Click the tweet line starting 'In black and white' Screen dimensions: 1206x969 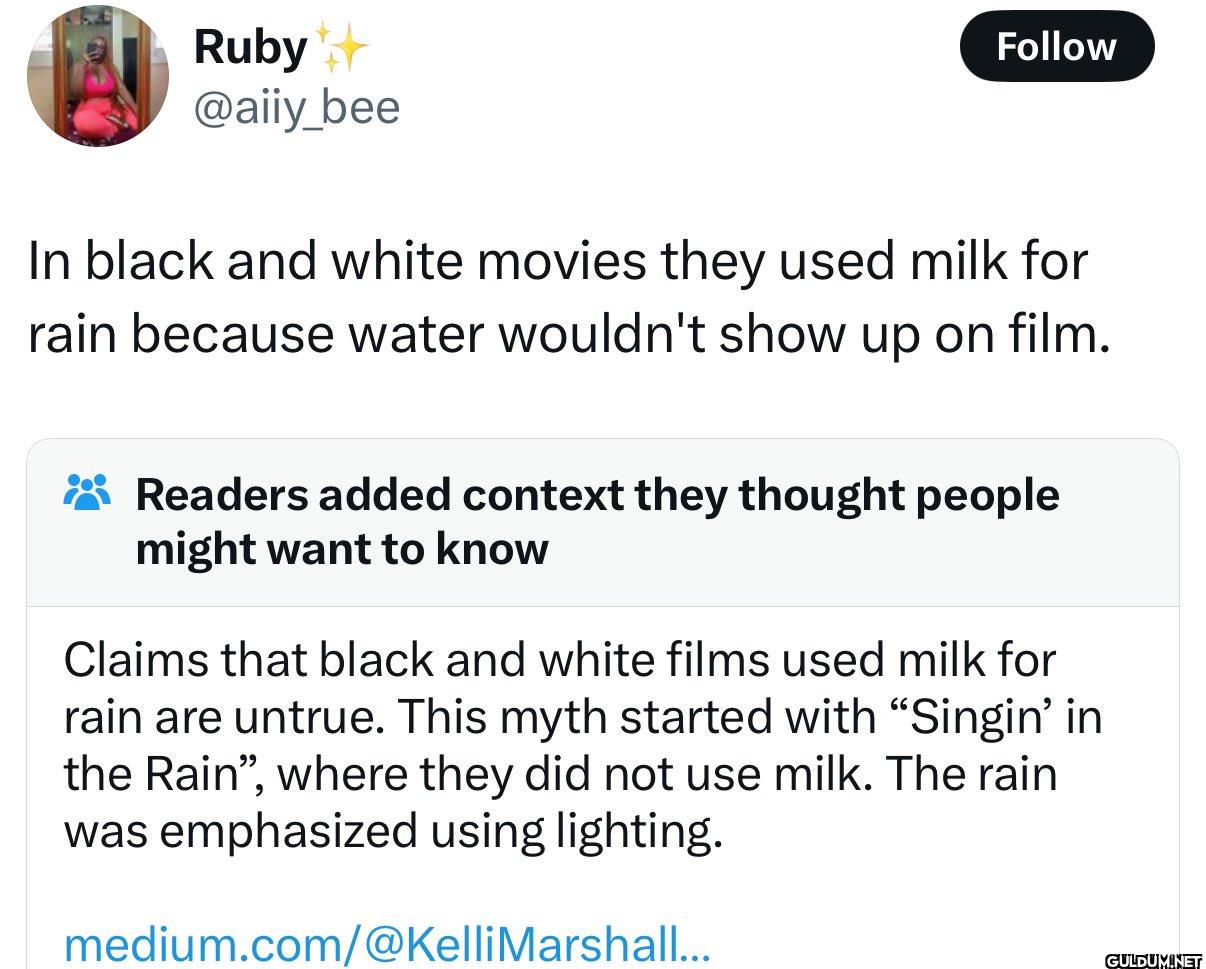[x=556, y=262]
